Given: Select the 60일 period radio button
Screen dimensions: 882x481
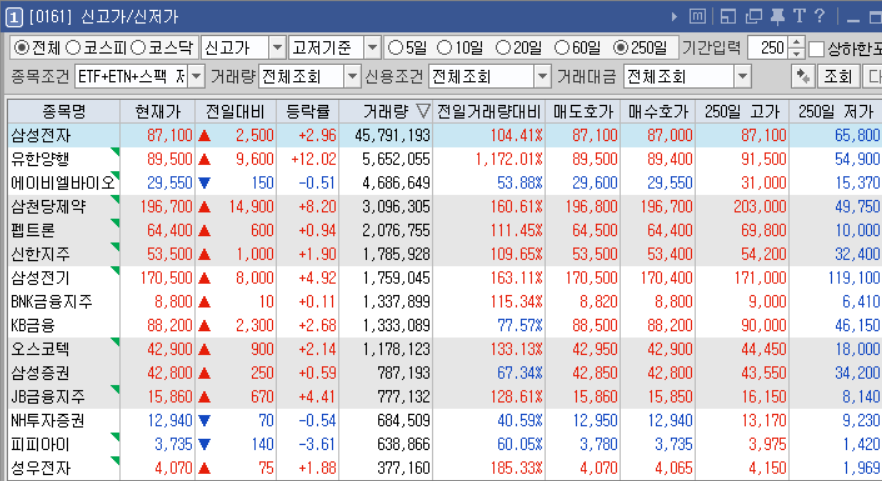Looking at the screenshot, I should click(x=562, y=48).
